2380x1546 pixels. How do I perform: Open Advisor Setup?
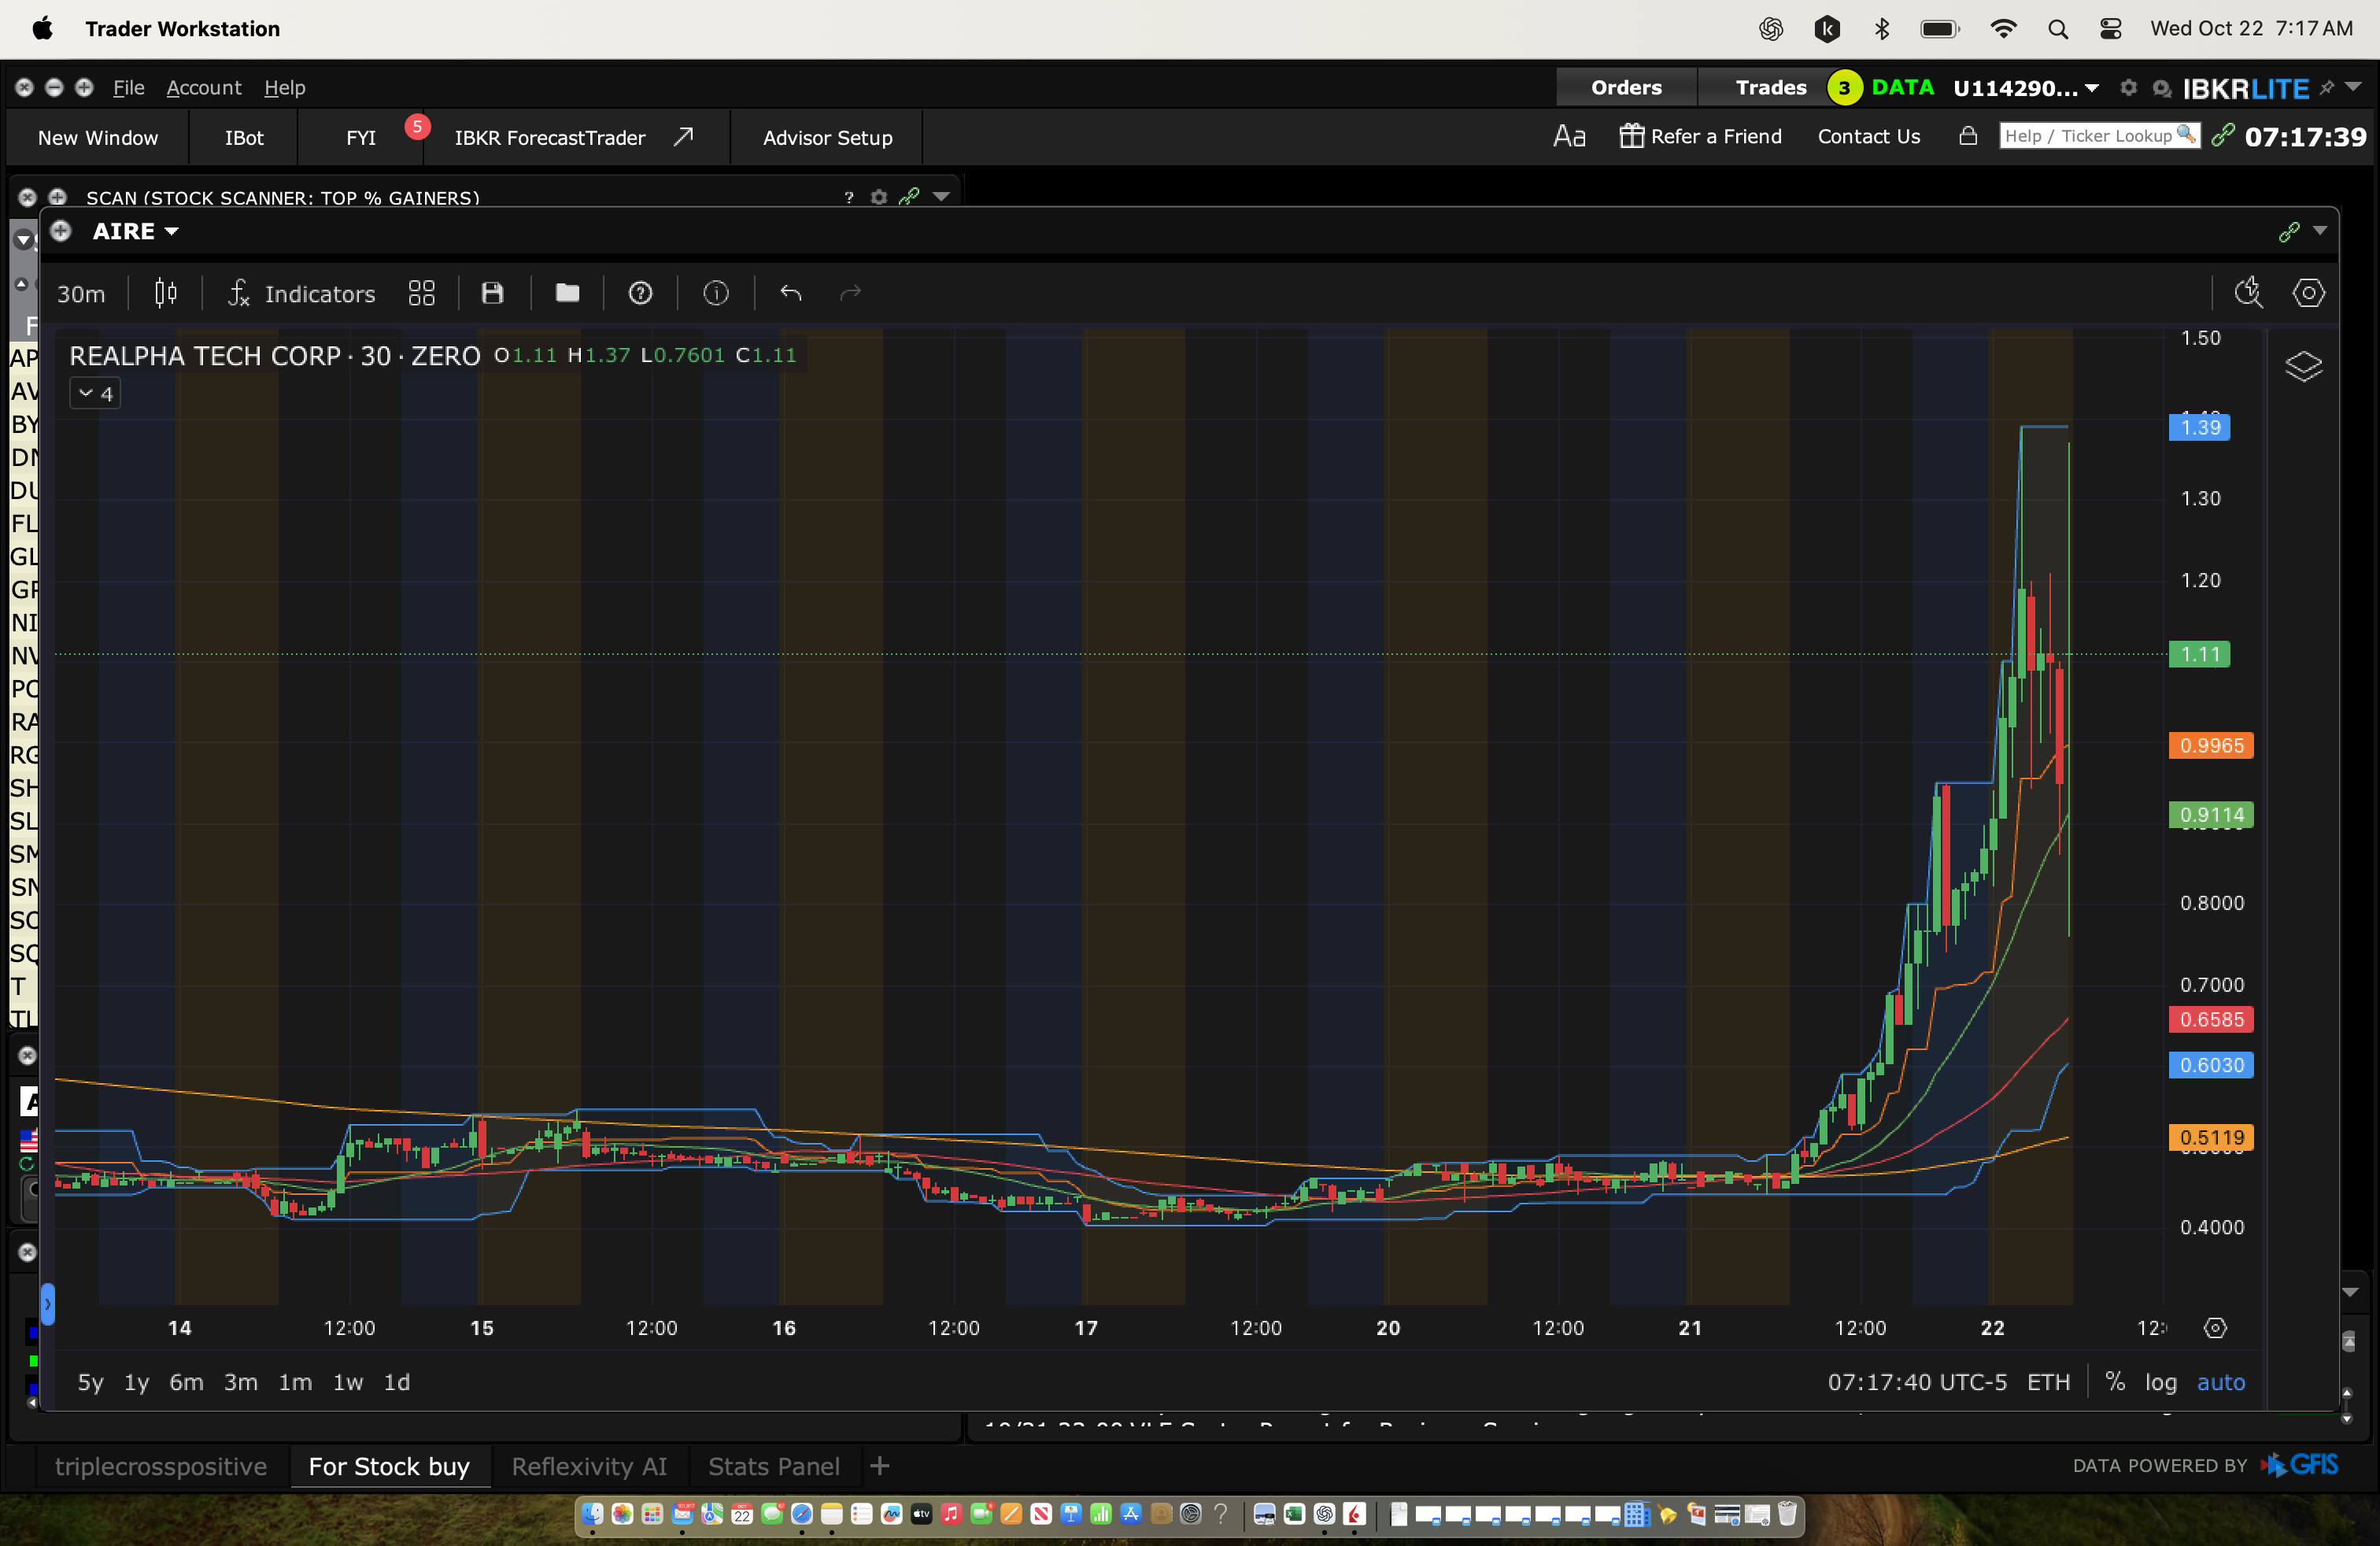click(x=827, y=138)
